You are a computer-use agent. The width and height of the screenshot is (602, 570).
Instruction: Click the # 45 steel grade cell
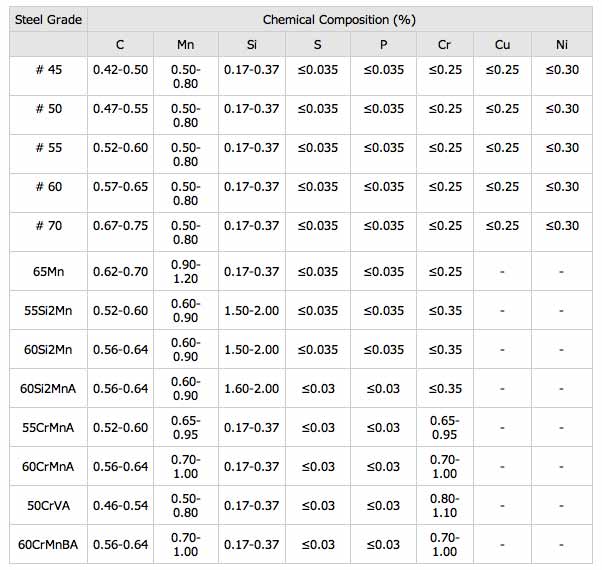tap(48, 76)
